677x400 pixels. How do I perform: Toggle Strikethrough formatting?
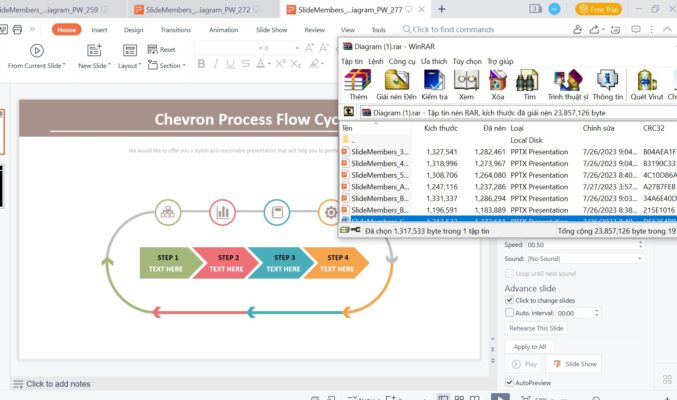click(x=246, y=64)
